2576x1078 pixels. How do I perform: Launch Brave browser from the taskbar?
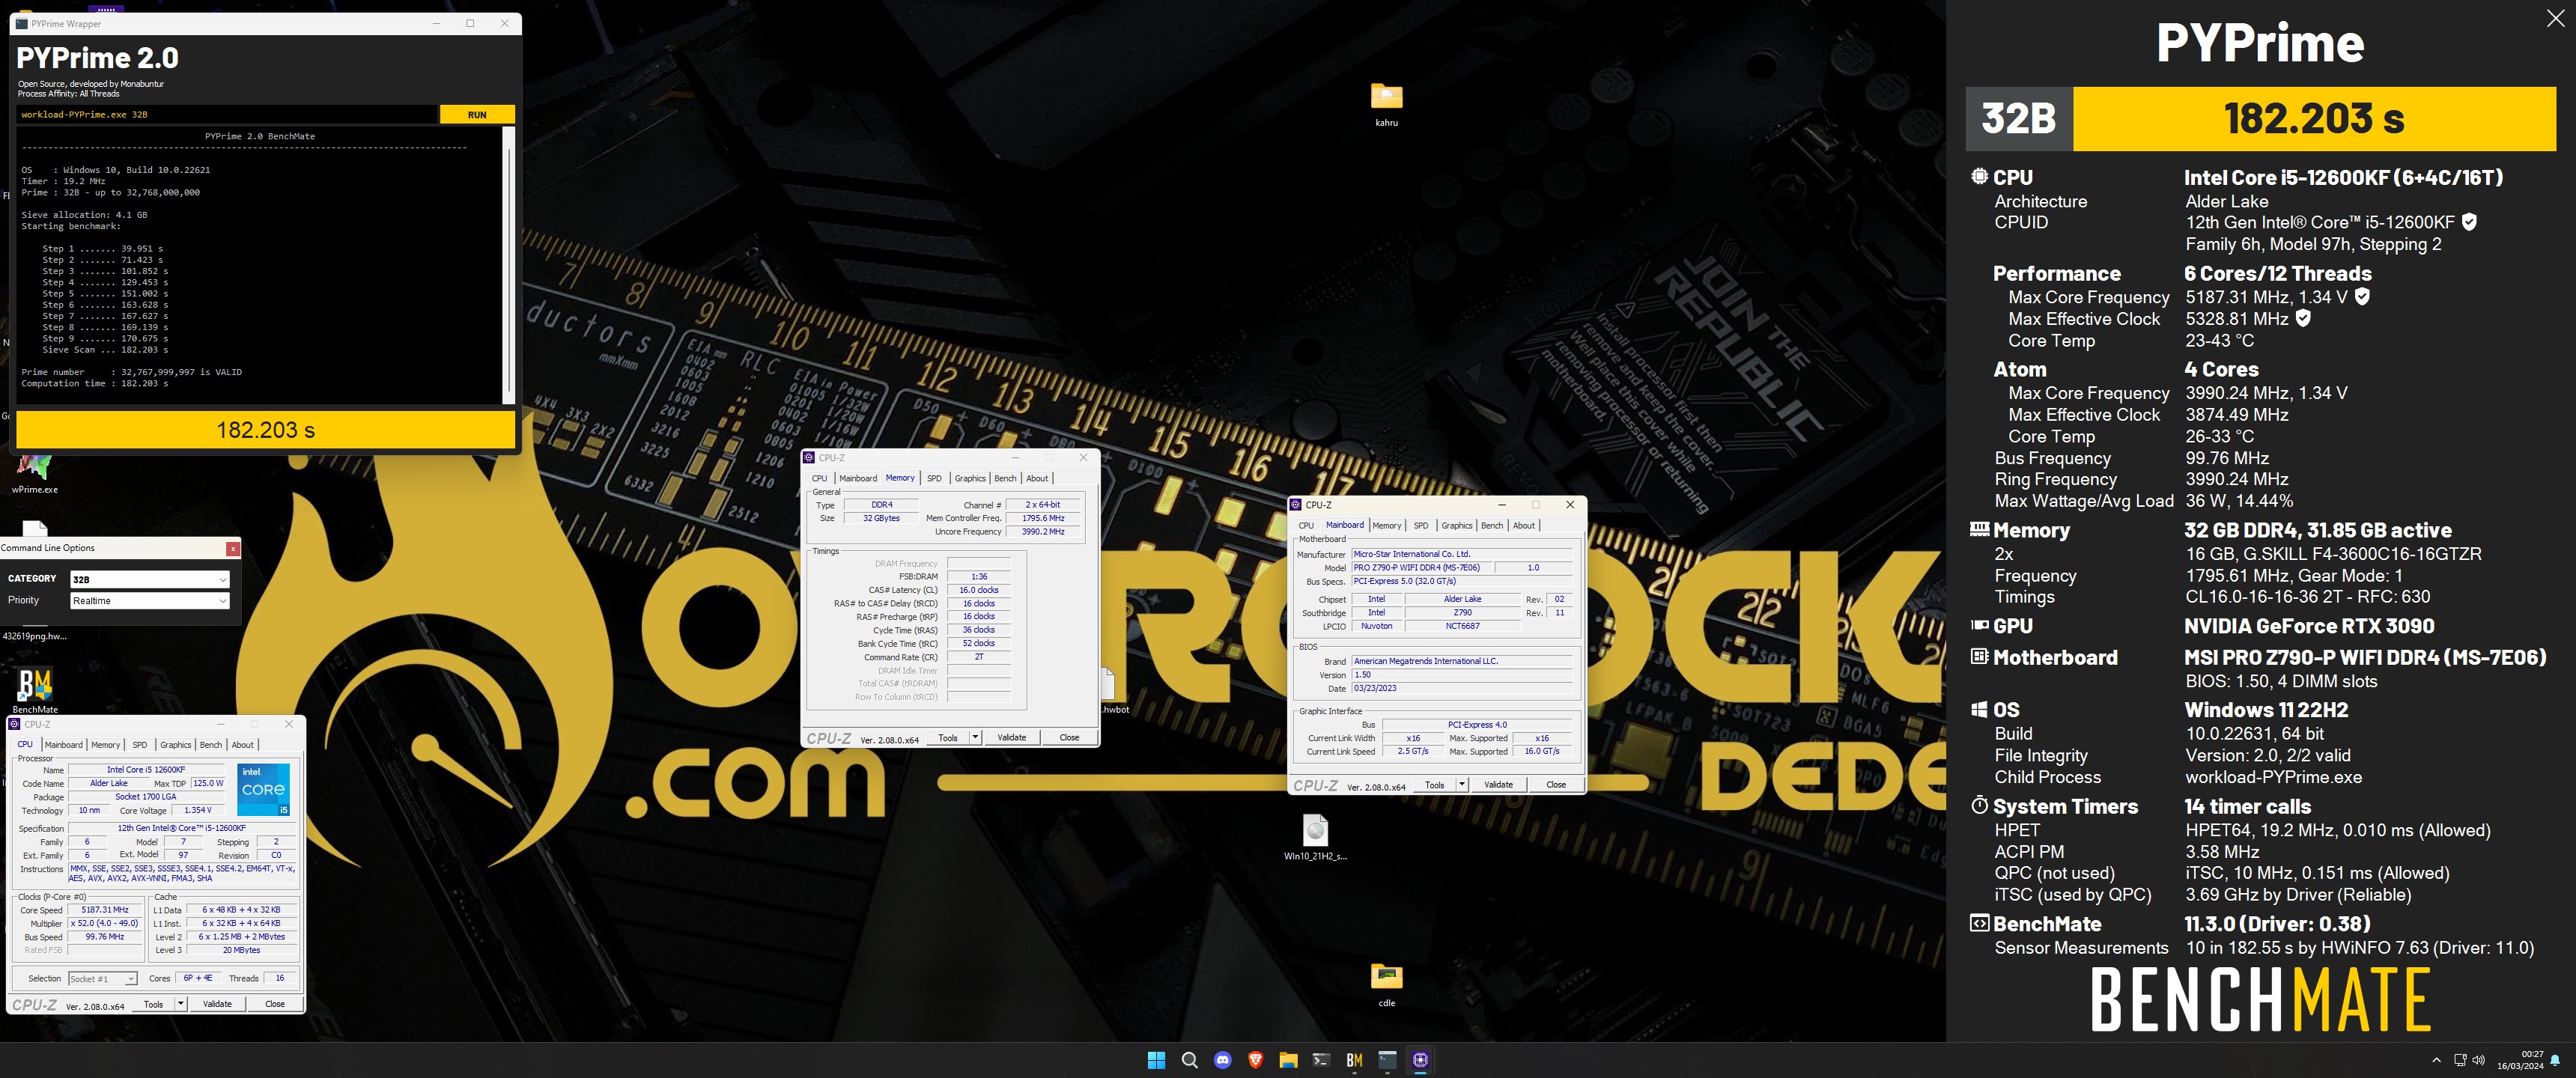pyautogui.click(x=1255, y=1060)
